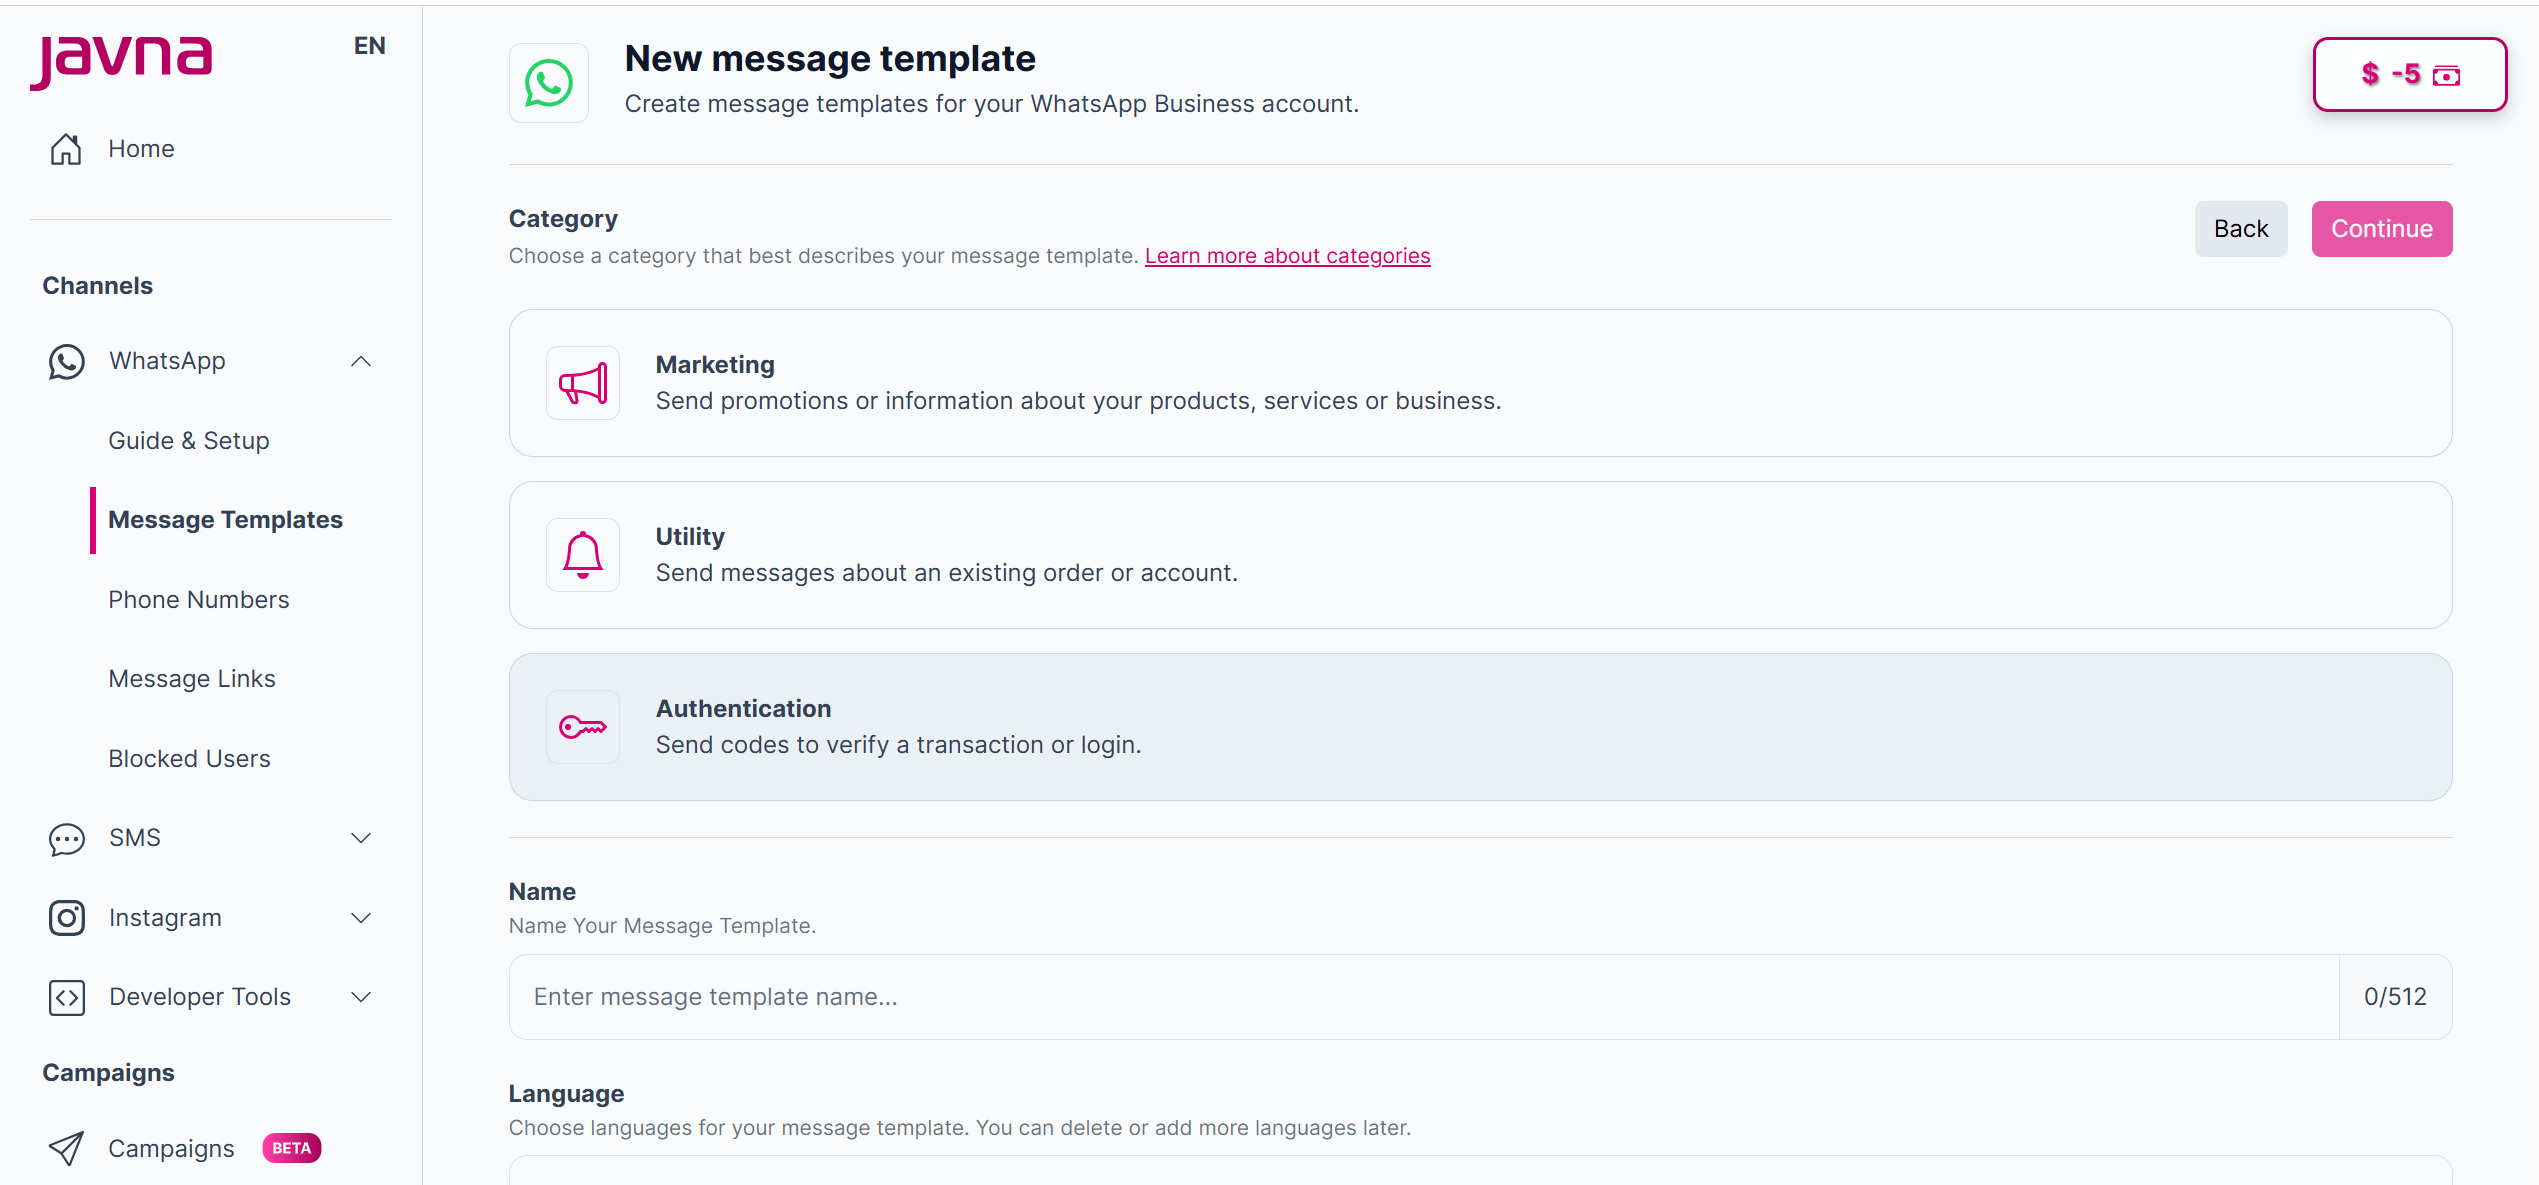Screen dimensions: 2539x1185
Task: Go to Blocked Users page
Action: coord(189,758)
